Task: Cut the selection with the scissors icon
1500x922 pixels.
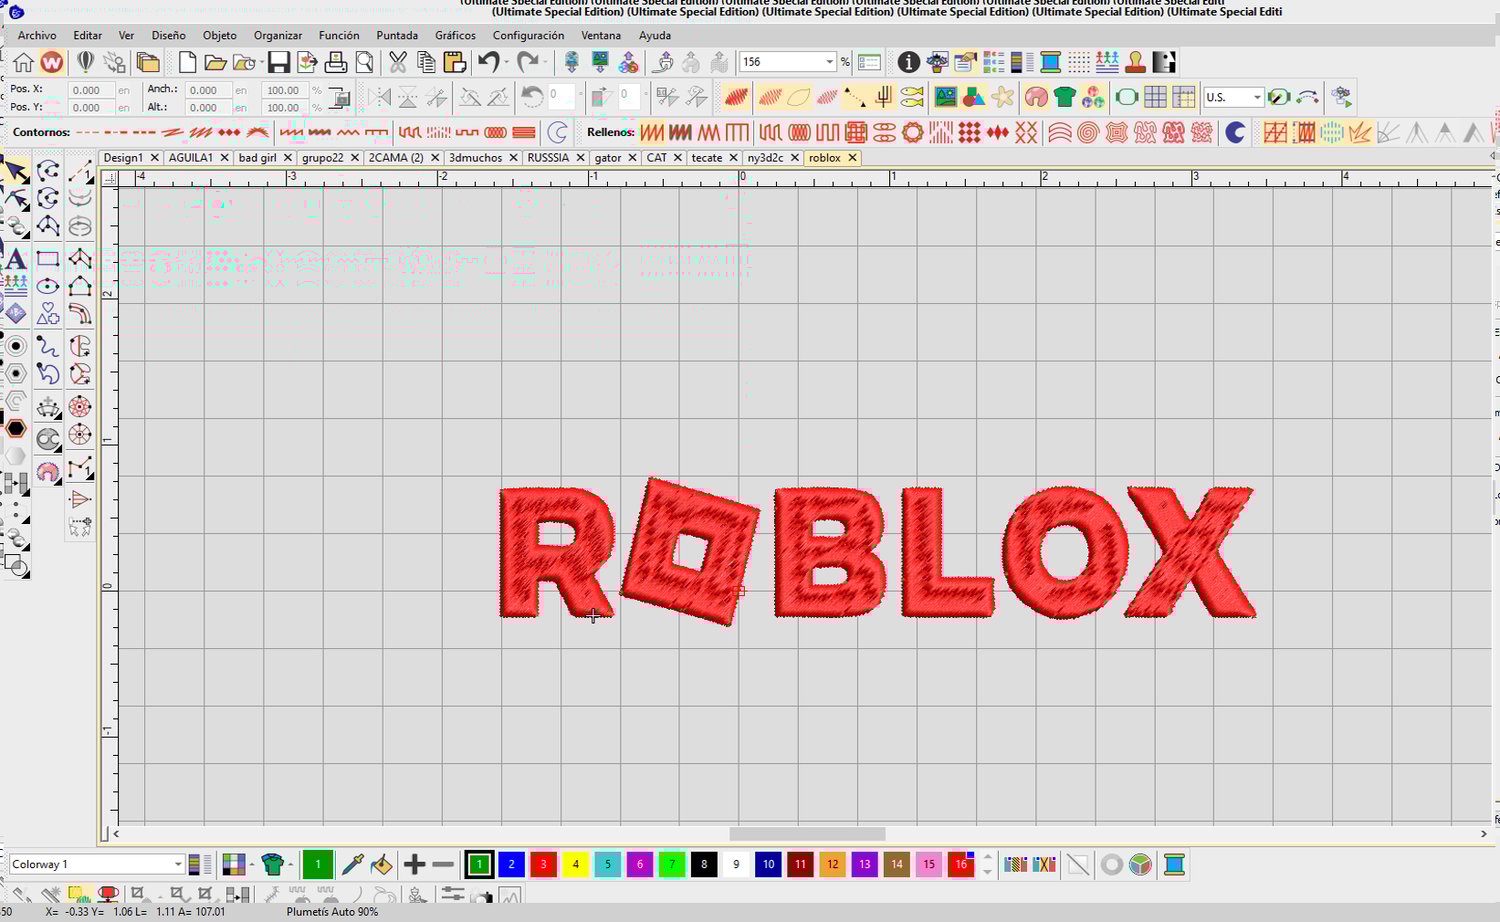Action: point(398,63)
